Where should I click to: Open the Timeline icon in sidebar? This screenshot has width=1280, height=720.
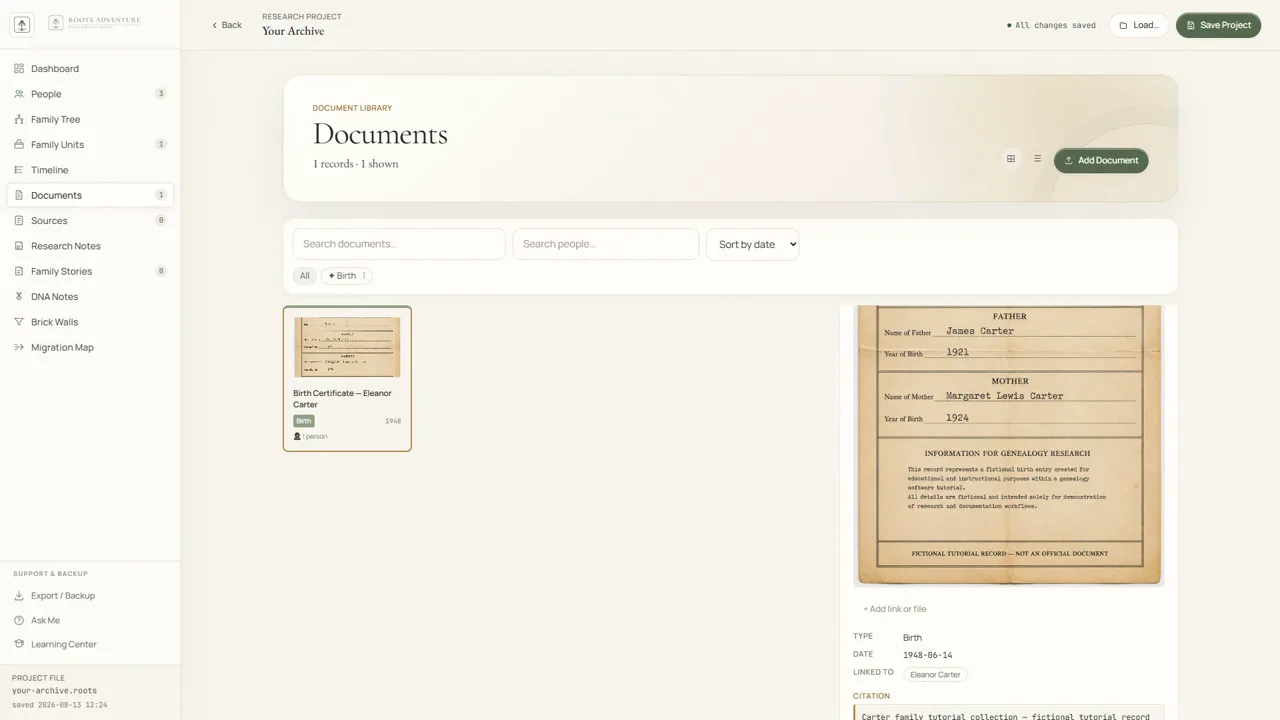[x=19, y=170]
